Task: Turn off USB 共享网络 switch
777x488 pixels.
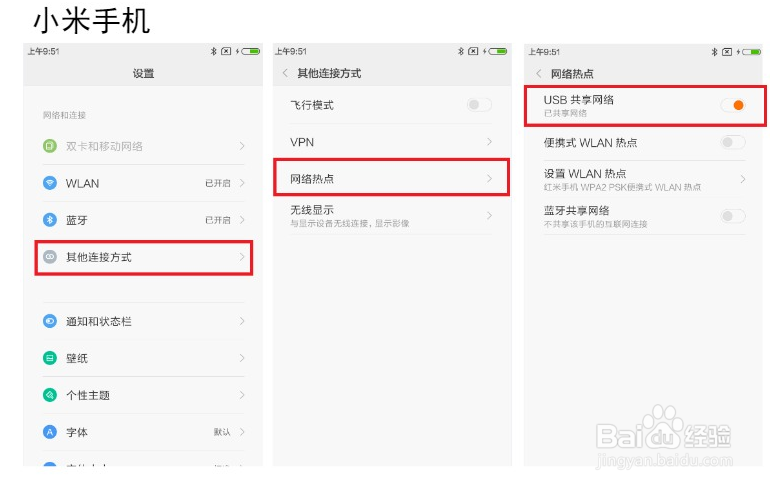Action: [733, 105]
